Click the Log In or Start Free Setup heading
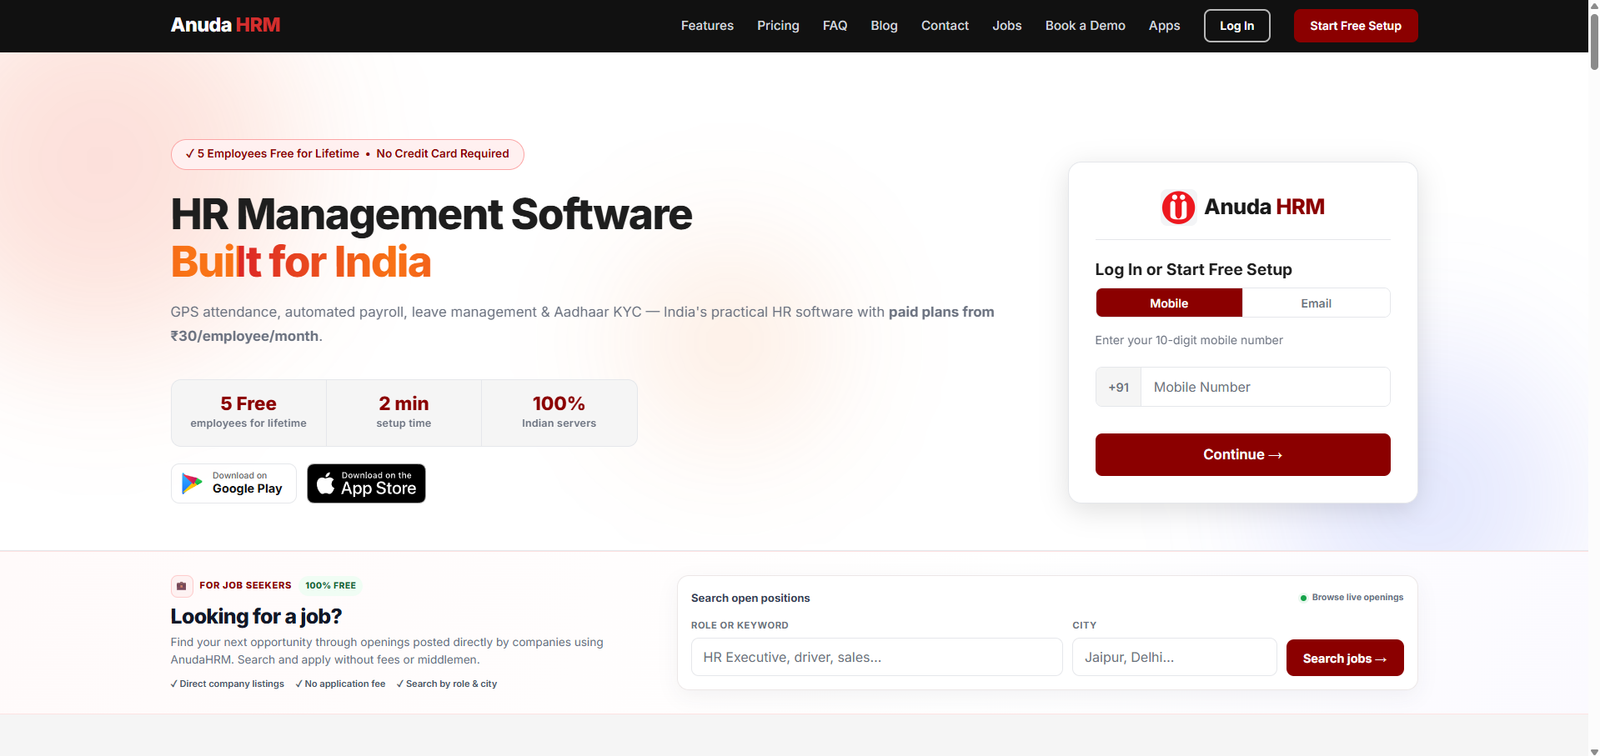This screenshot has width=1600, height=756. click(x=1193, y=269)
